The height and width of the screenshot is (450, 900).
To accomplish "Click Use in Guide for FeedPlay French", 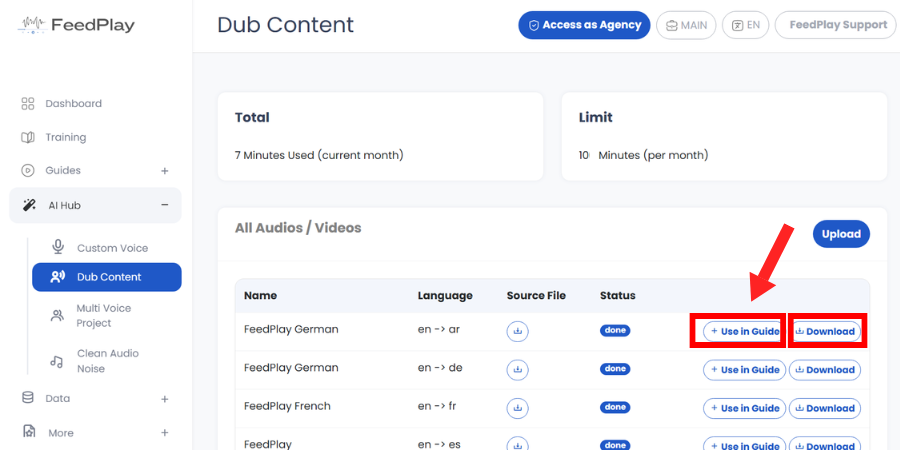I will coord(744,408).
